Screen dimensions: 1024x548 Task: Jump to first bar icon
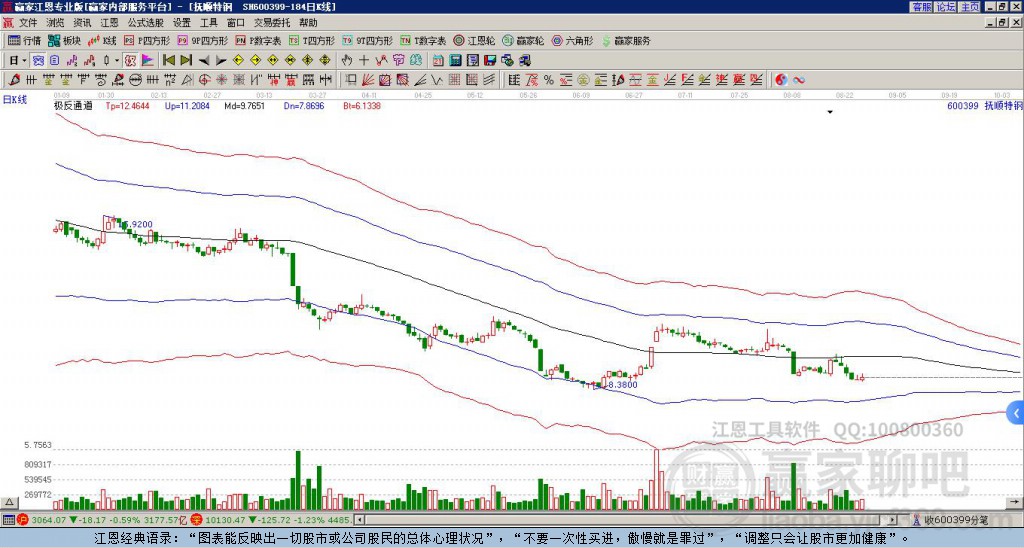(x=168, y=61)
